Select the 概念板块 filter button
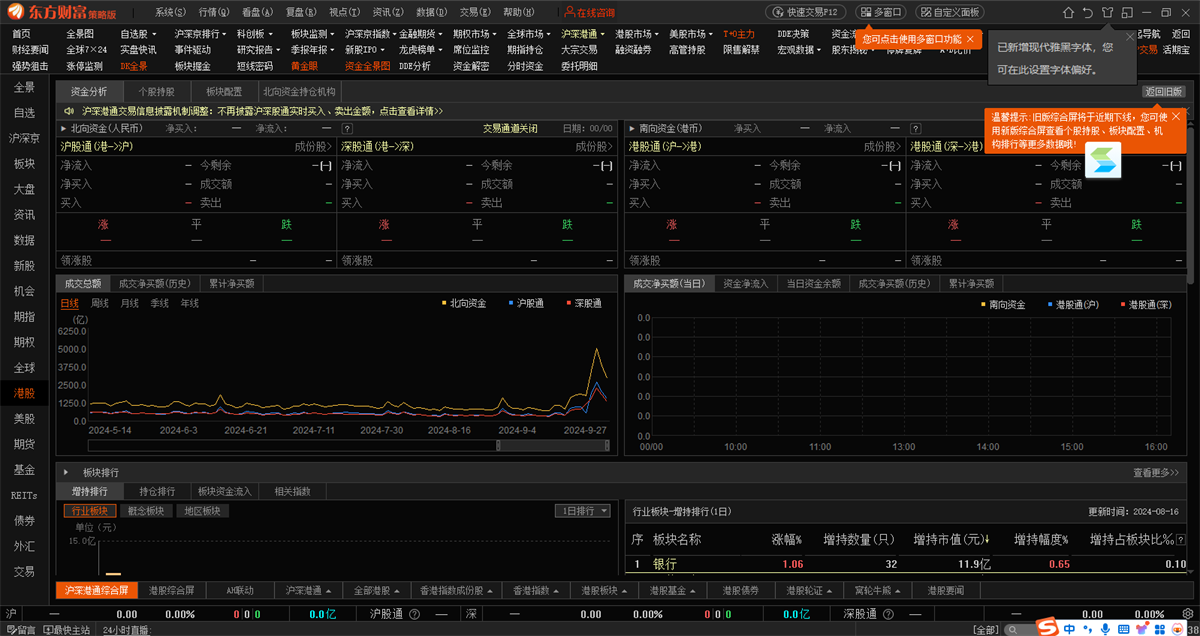The height and width of the screenshot is (636, 1200). [146, 511]
